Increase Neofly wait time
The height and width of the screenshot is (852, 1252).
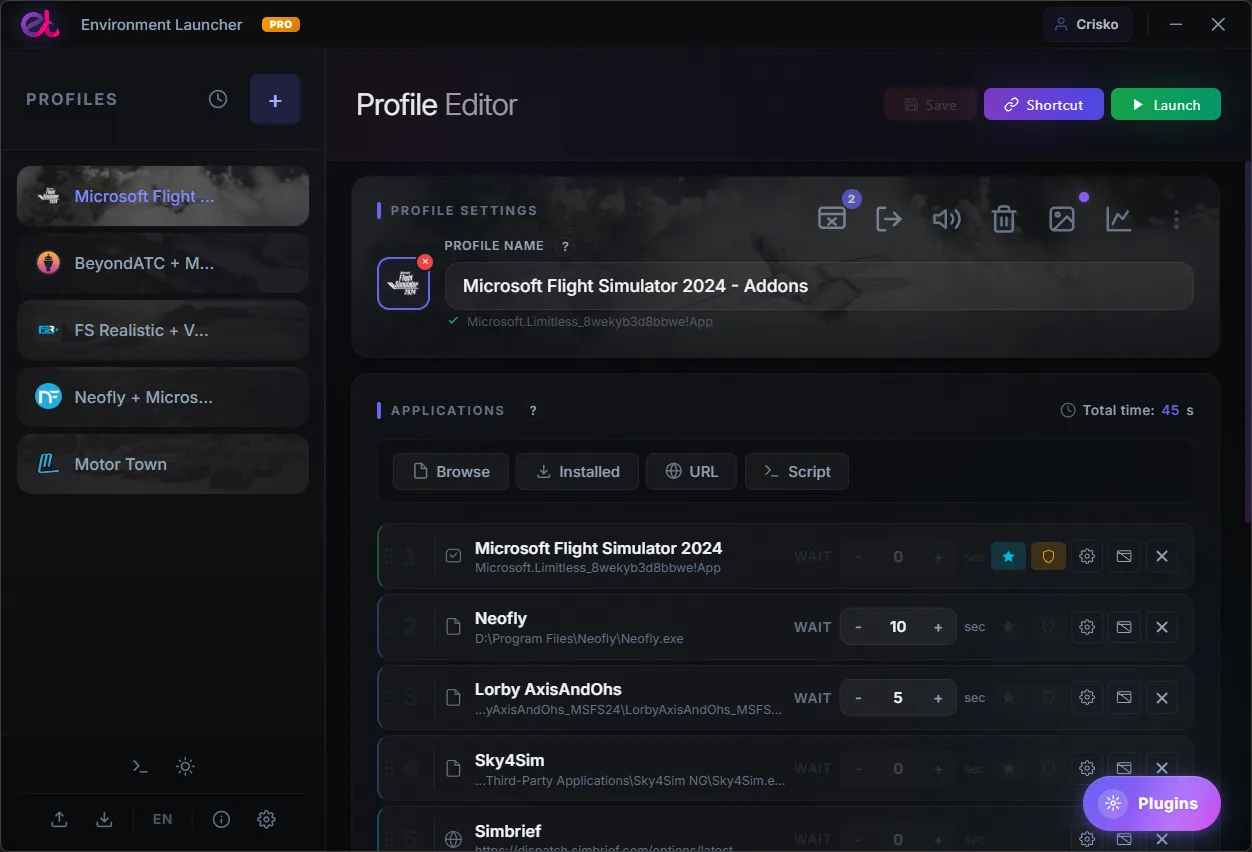click(x=938, y=627)
